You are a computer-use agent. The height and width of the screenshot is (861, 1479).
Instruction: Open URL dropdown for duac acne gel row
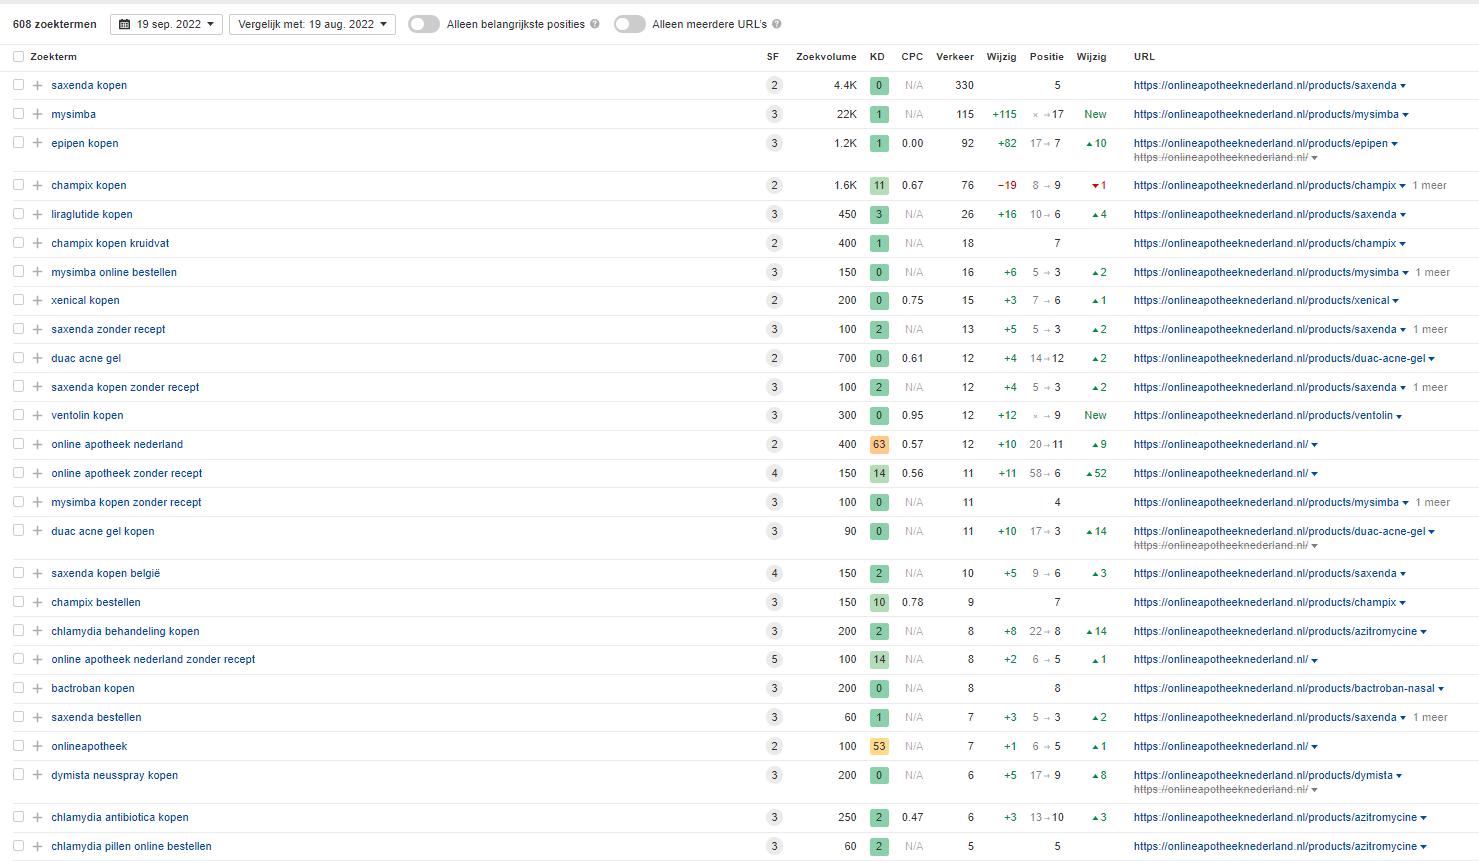point(1432,359)
